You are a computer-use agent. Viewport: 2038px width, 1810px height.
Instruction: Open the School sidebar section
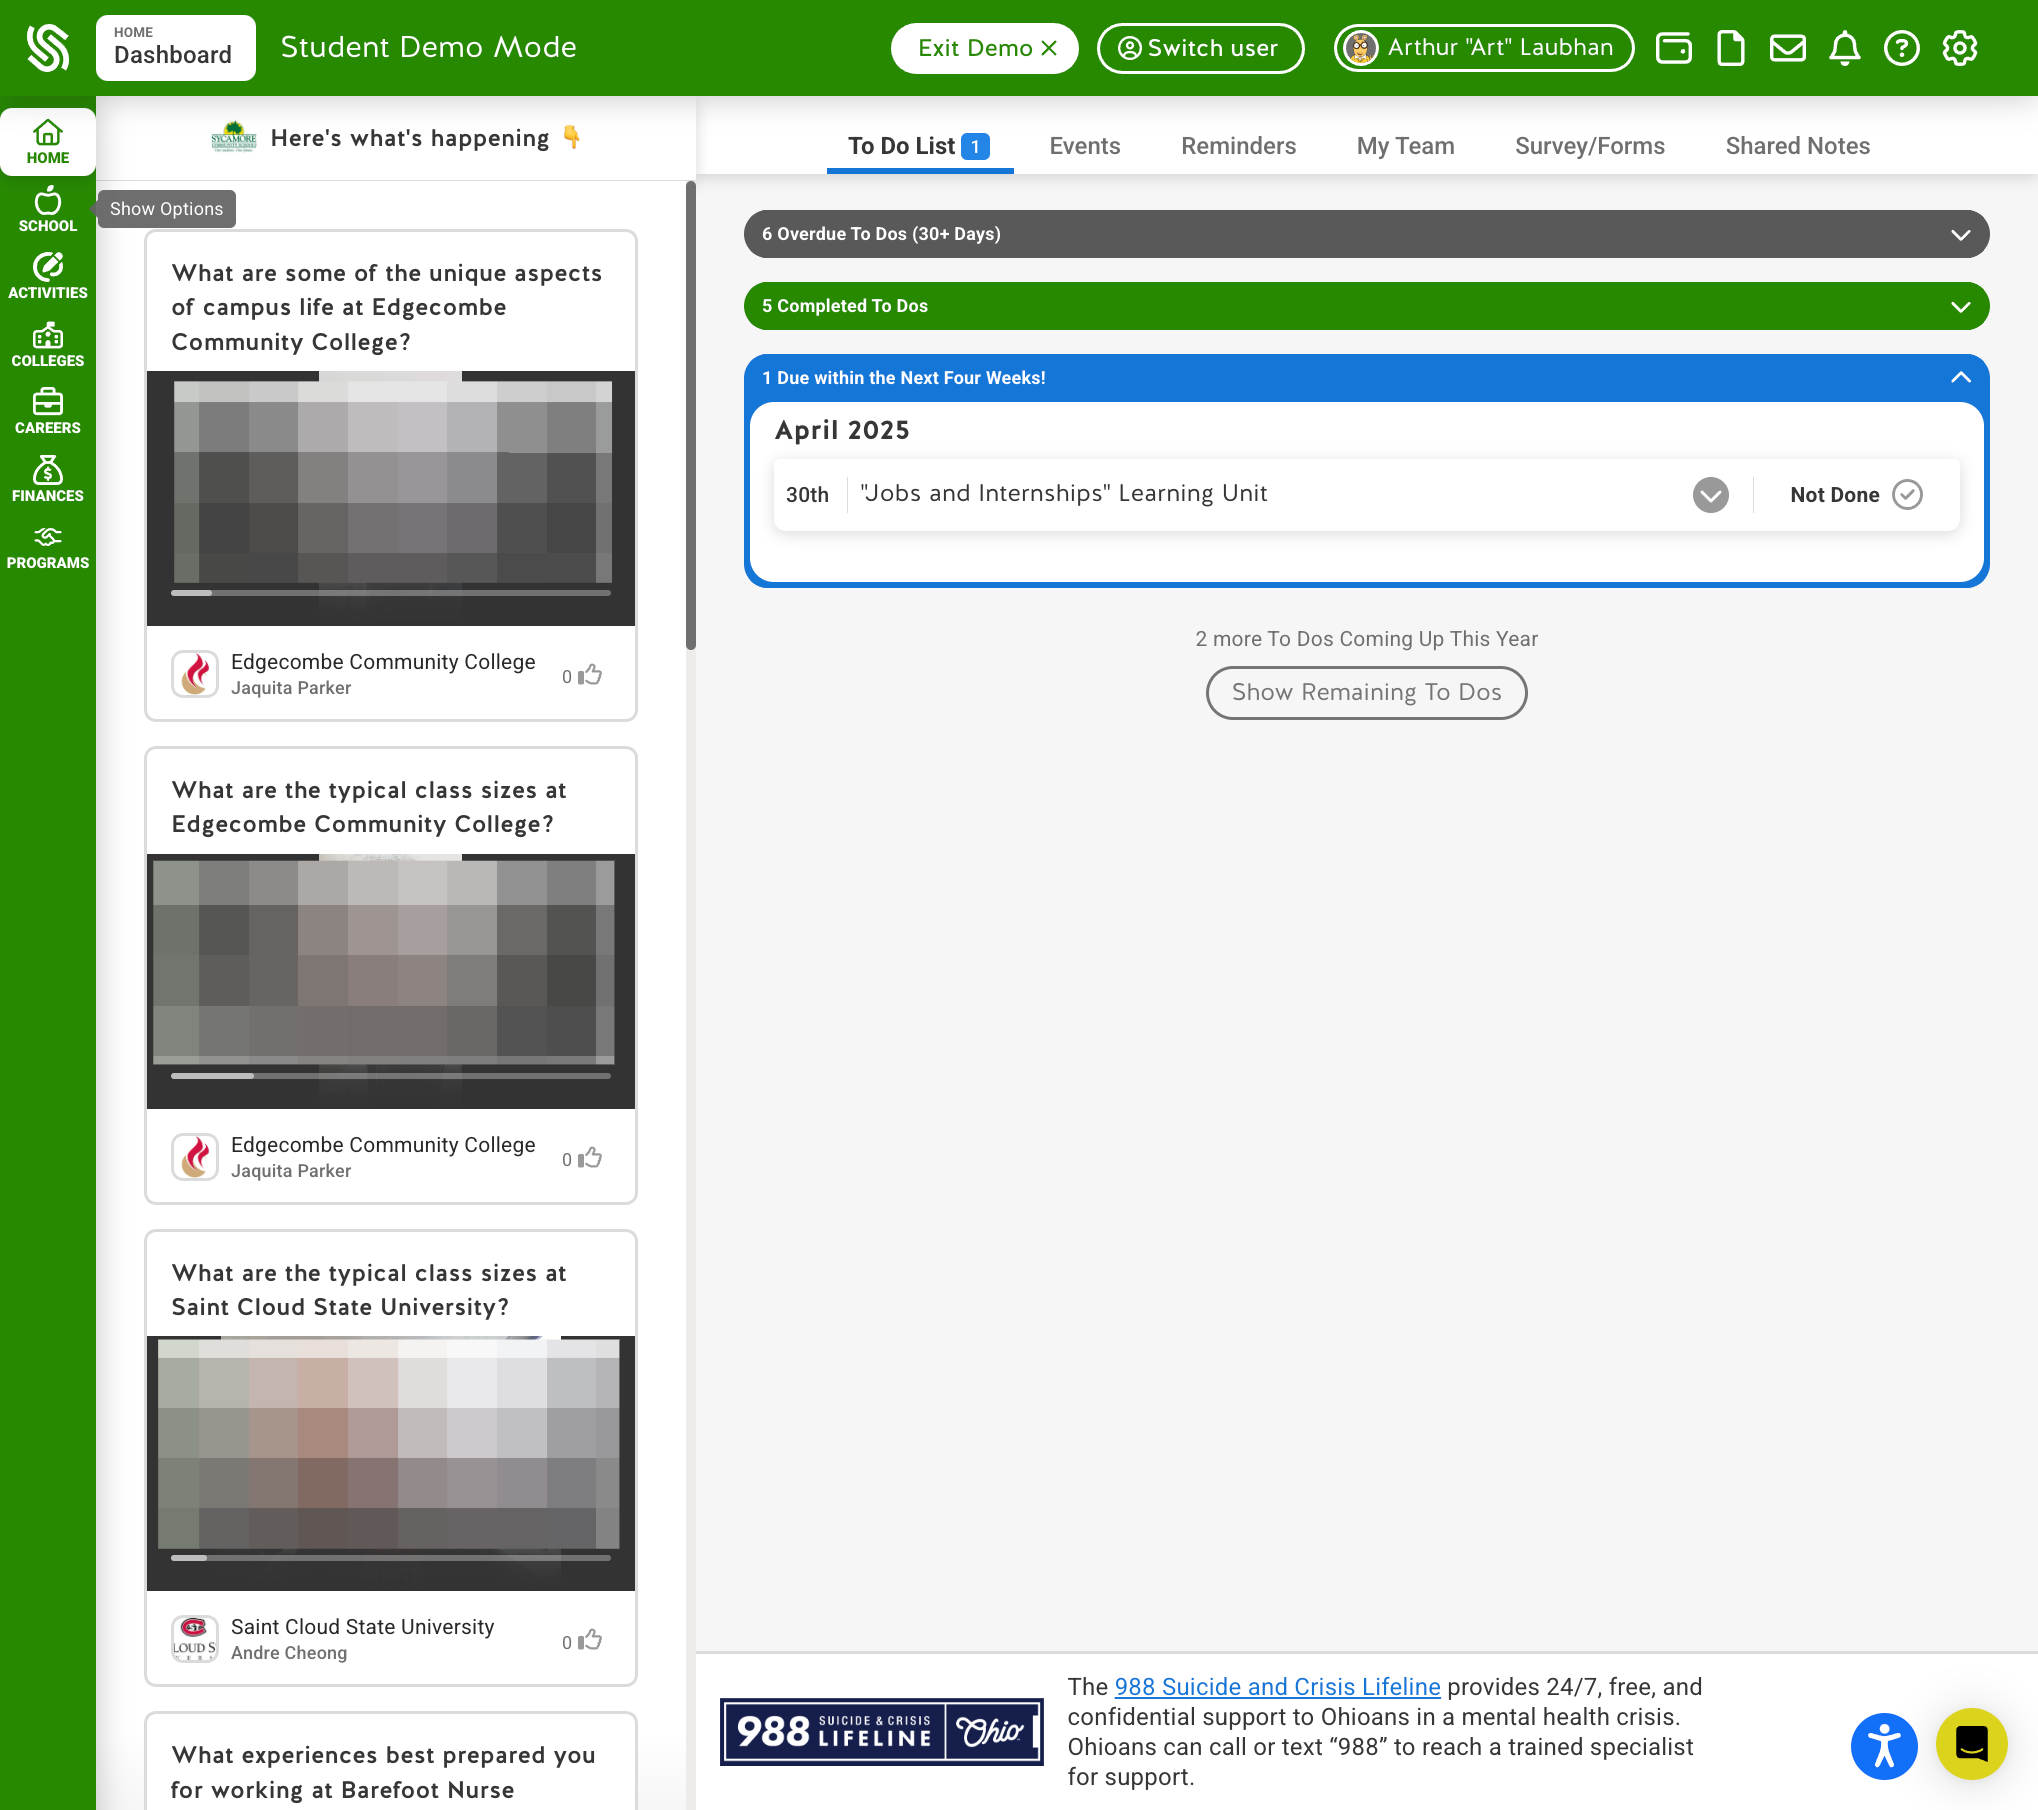(x=47, y=210)
